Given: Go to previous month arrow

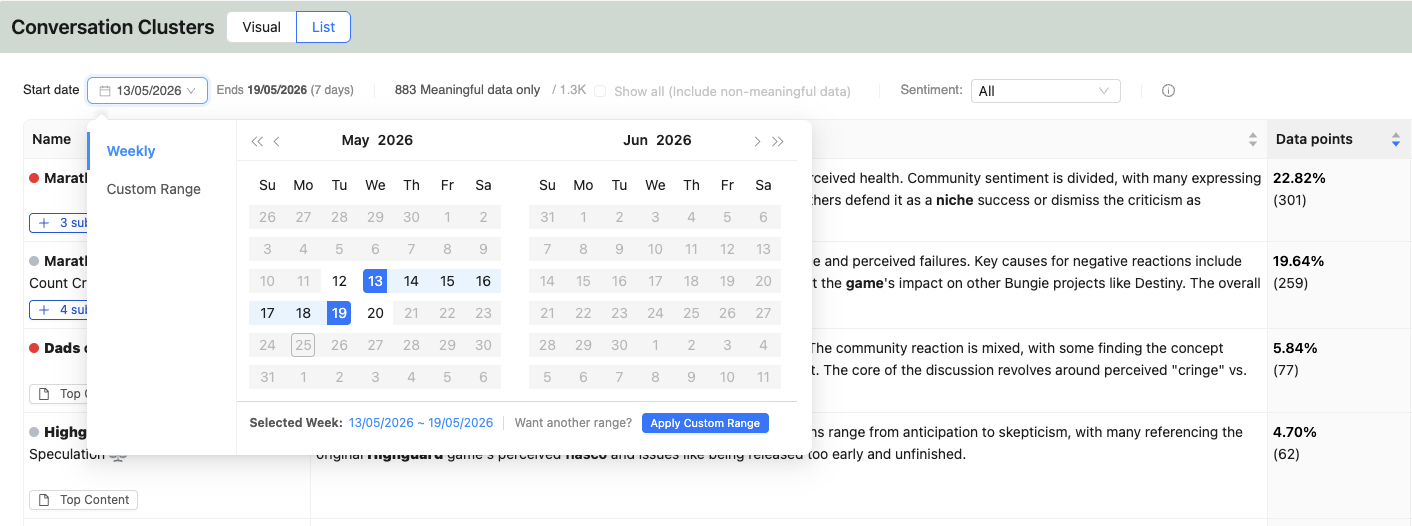Looking at the screenshot, I should click(277, 141).
